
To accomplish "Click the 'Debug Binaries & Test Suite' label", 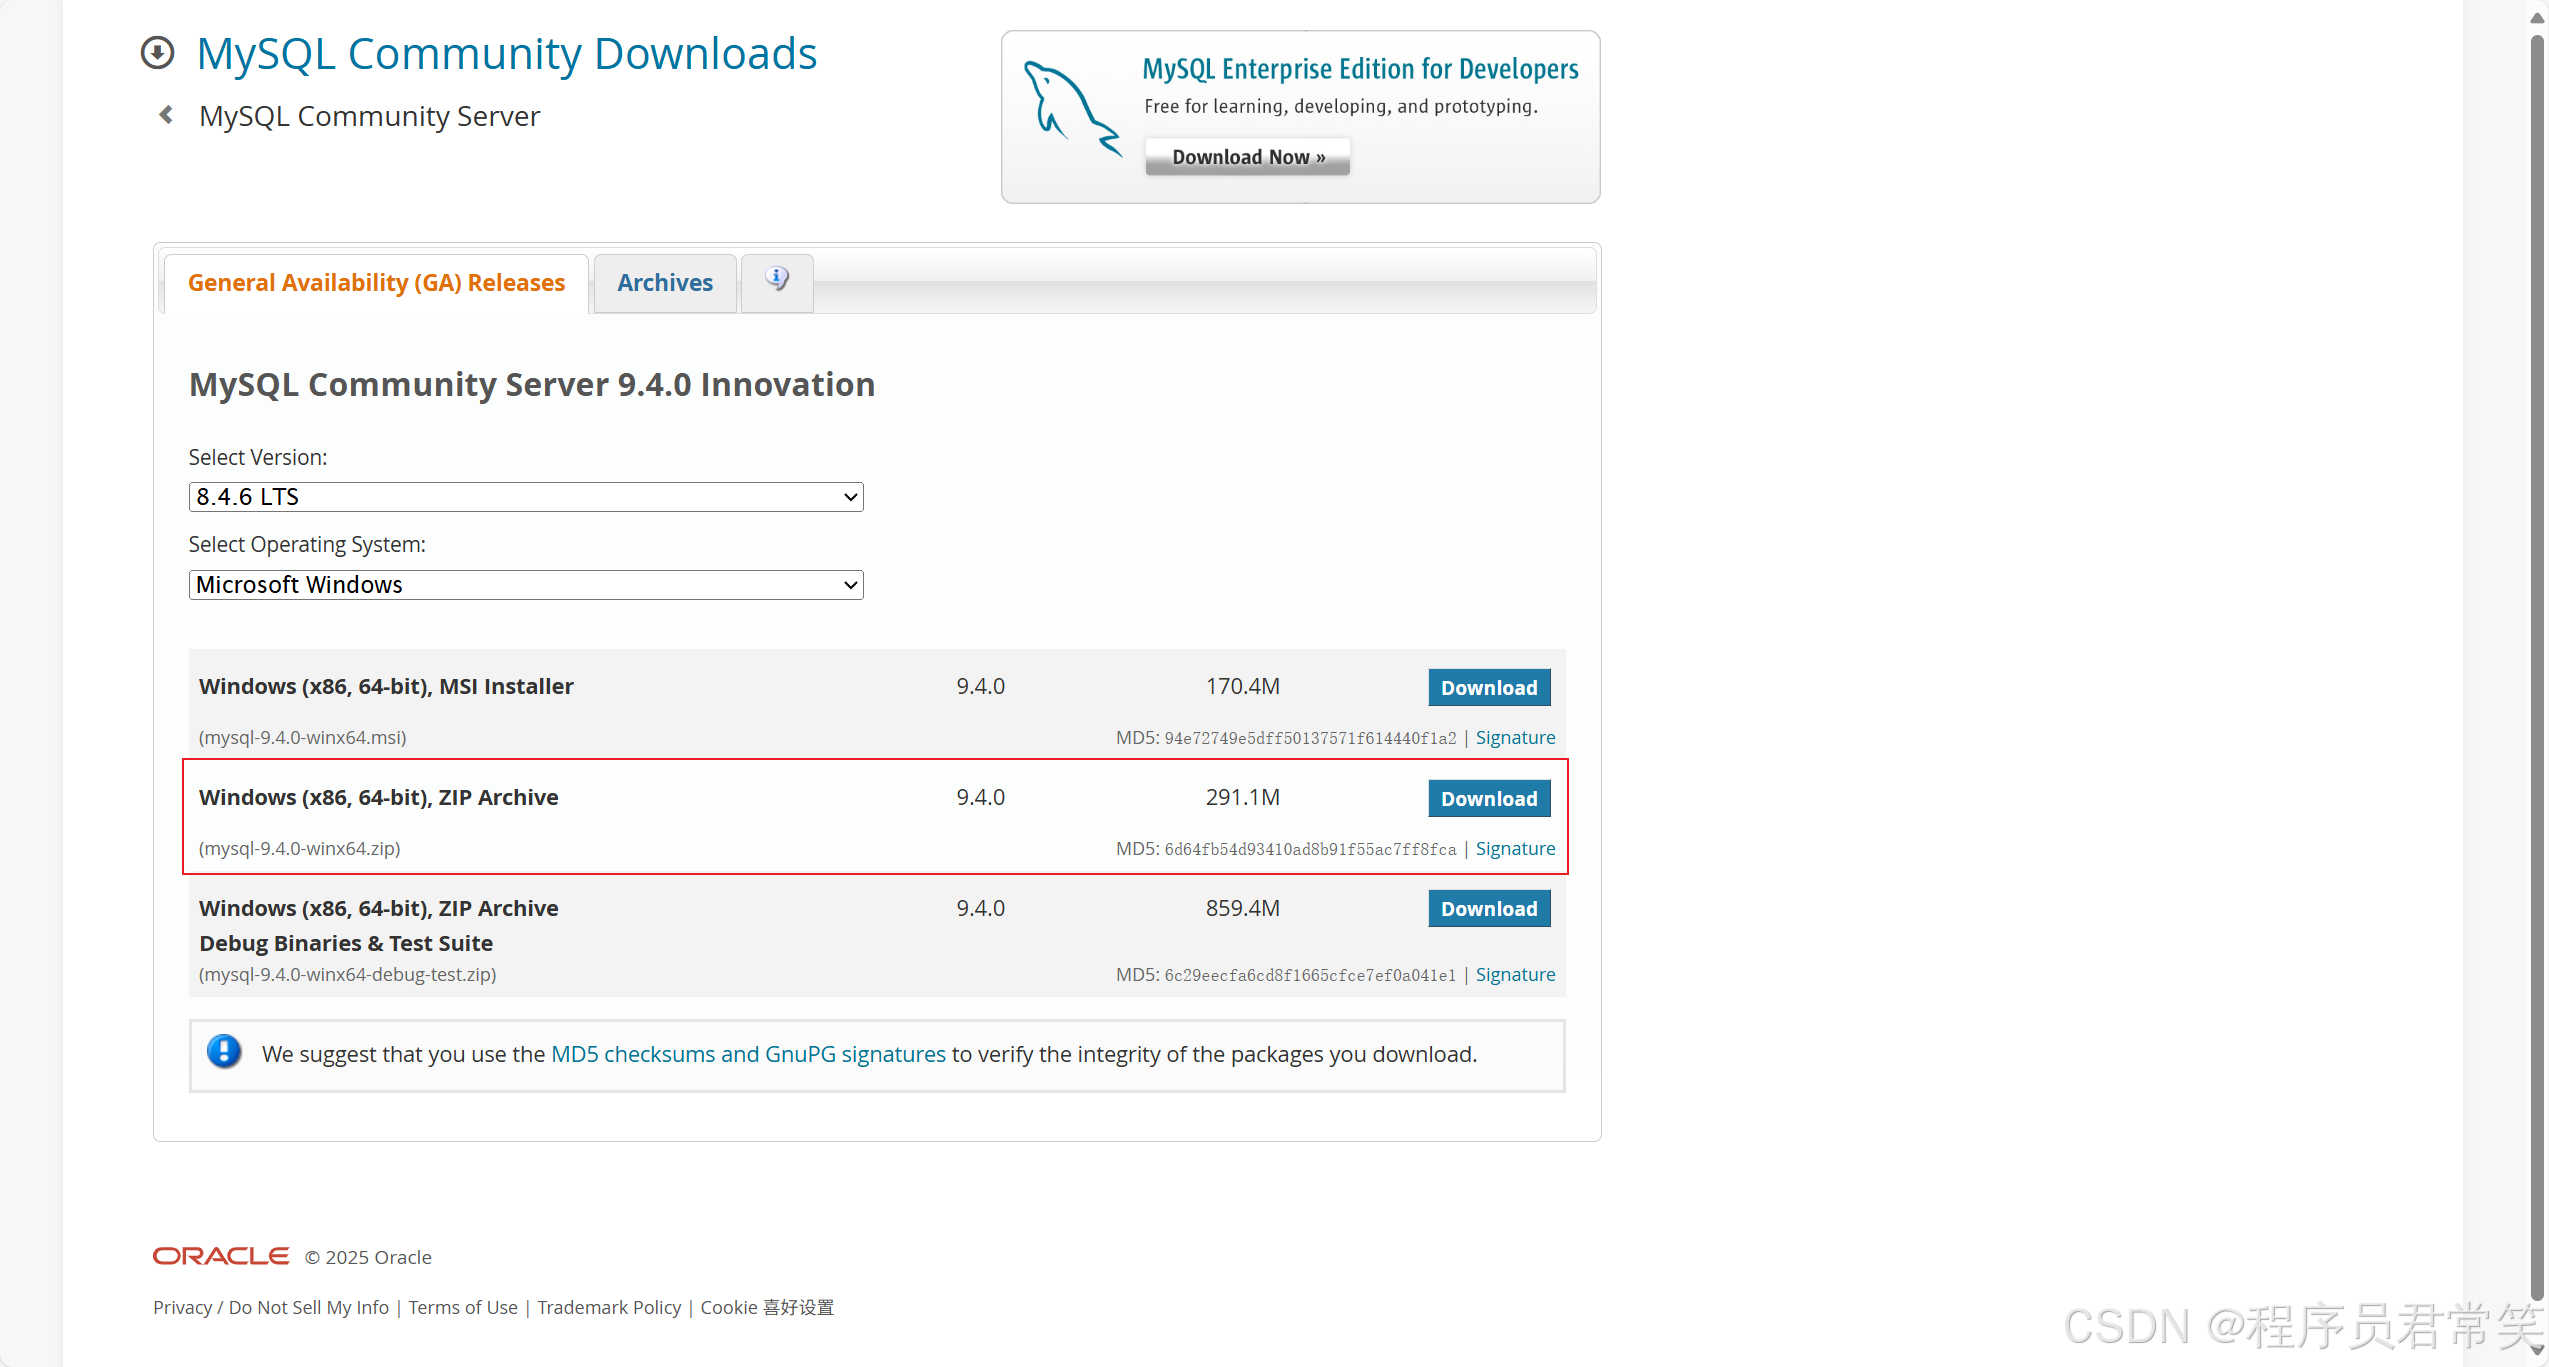I will pyautogui.click(x=346, y=943).
